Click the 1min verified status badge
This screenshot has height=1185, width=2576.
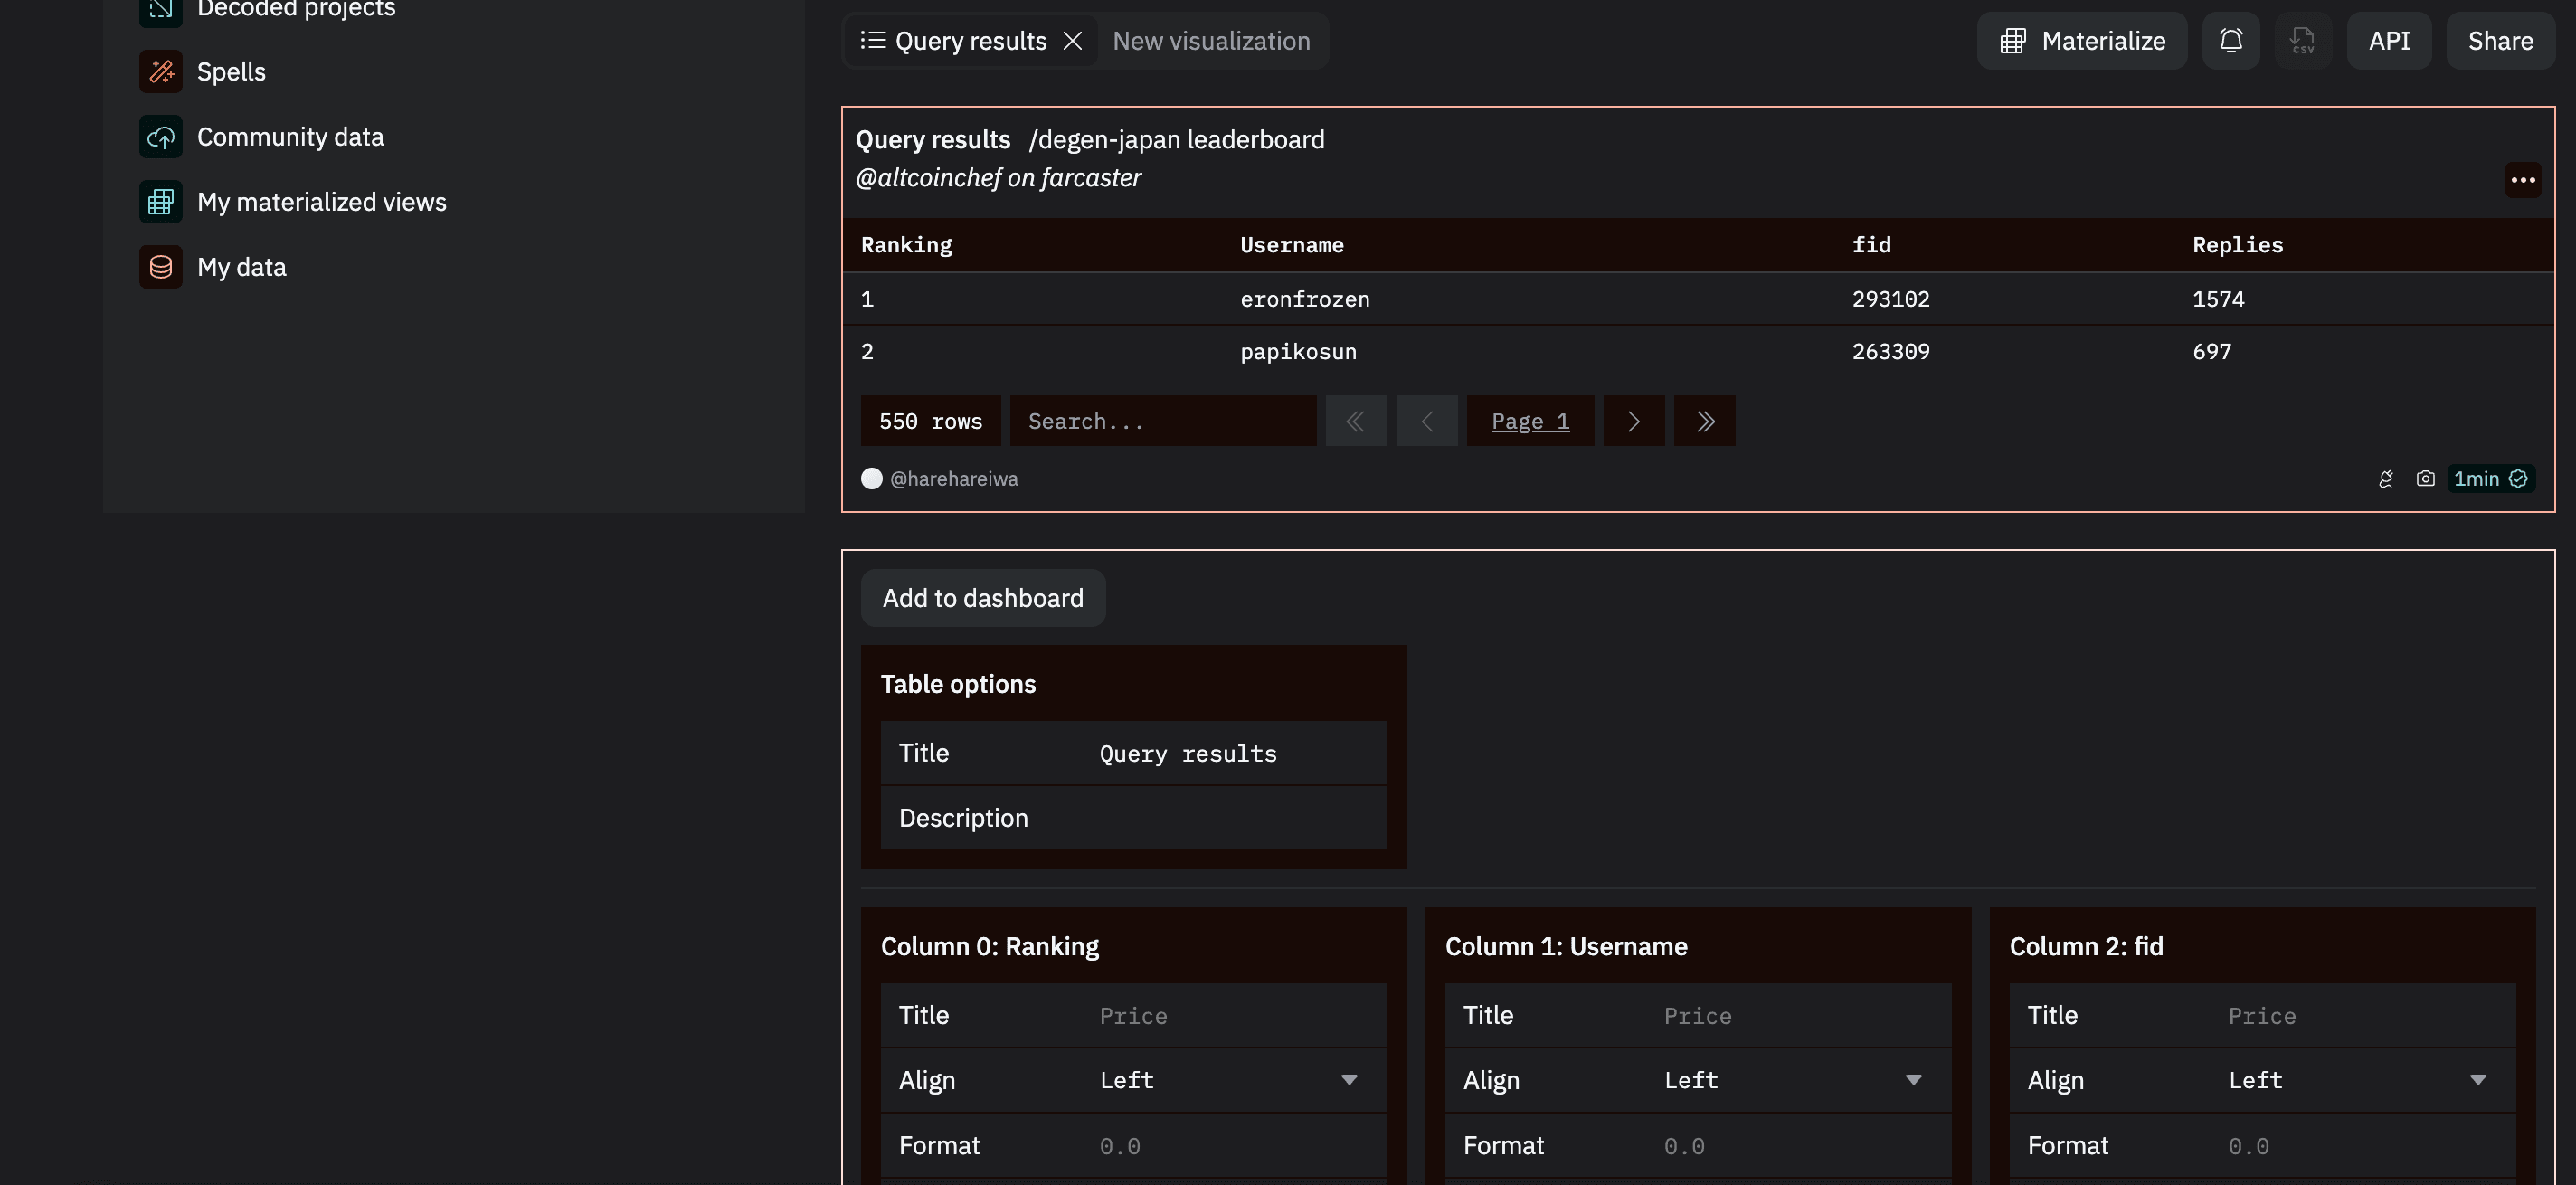click(x=2490, y=479)
